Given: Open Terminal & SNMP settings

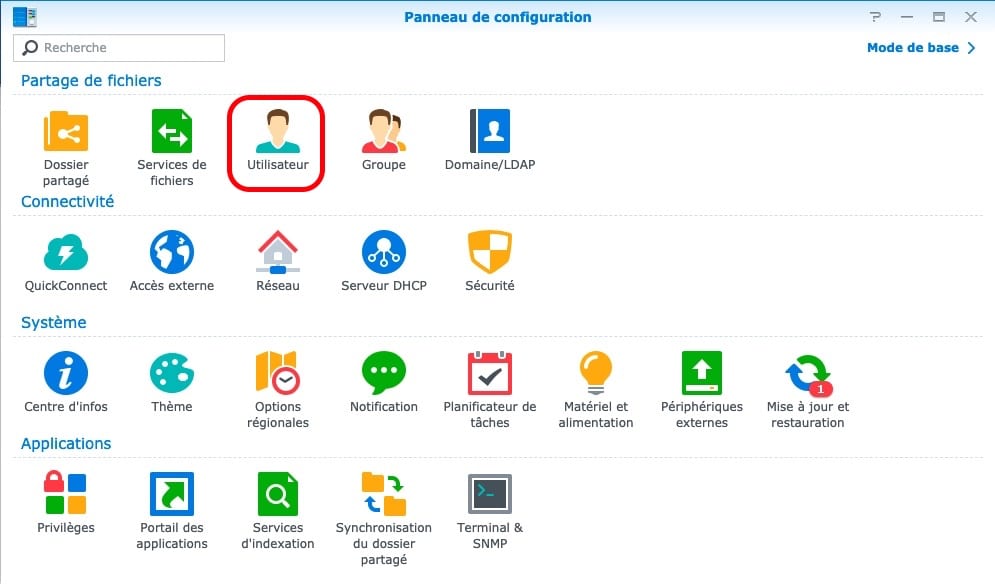Looking at the screenshot, I should [489, 495].
